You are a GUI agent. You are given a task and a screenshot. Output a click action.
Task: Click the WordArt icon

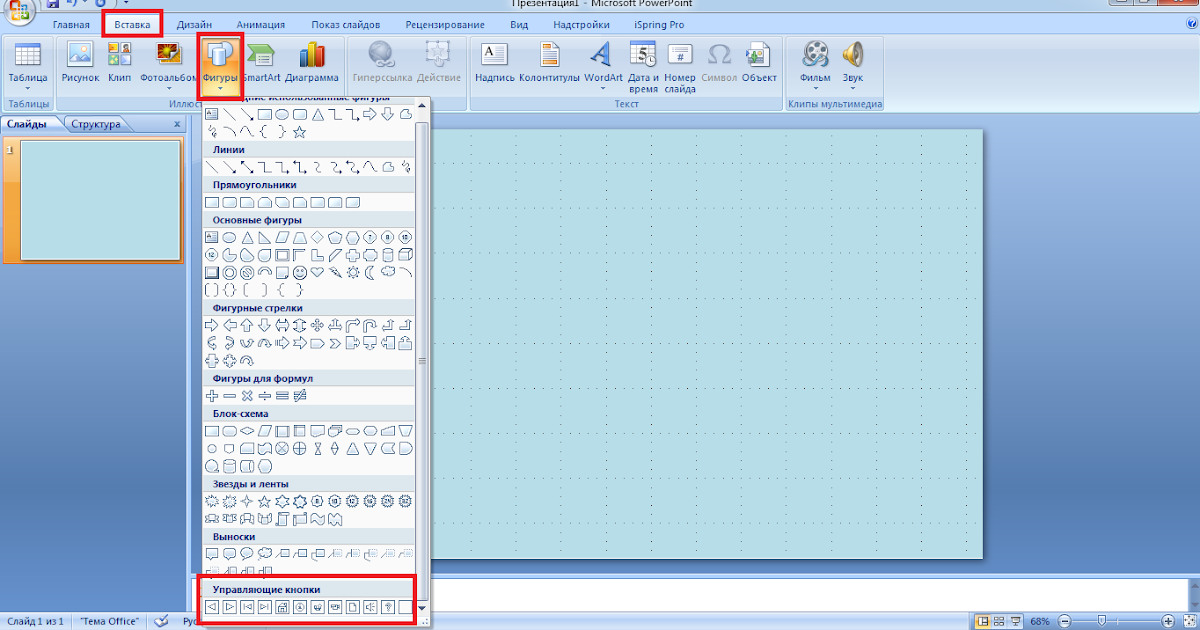[x=602, y=54]
